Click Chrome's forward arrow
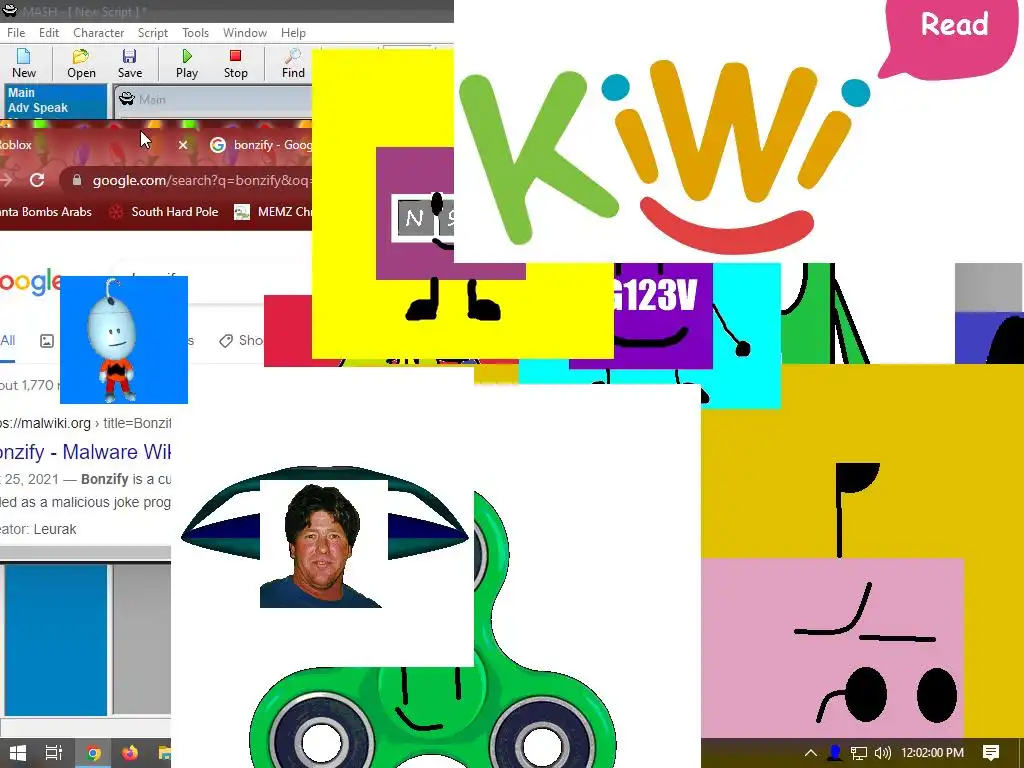Screen dimensions: 1024x768 pyautogui.click(x=7, y=180)
